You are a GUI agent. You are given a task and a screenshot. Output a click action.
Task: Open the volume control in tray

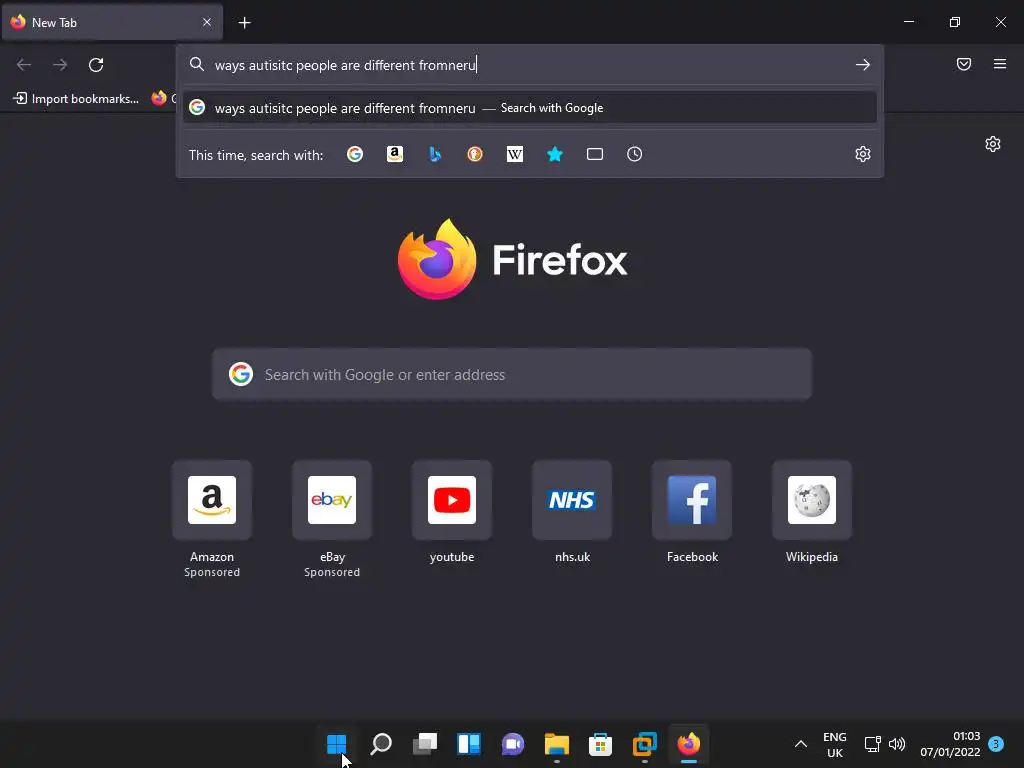[x=897, y=744]
